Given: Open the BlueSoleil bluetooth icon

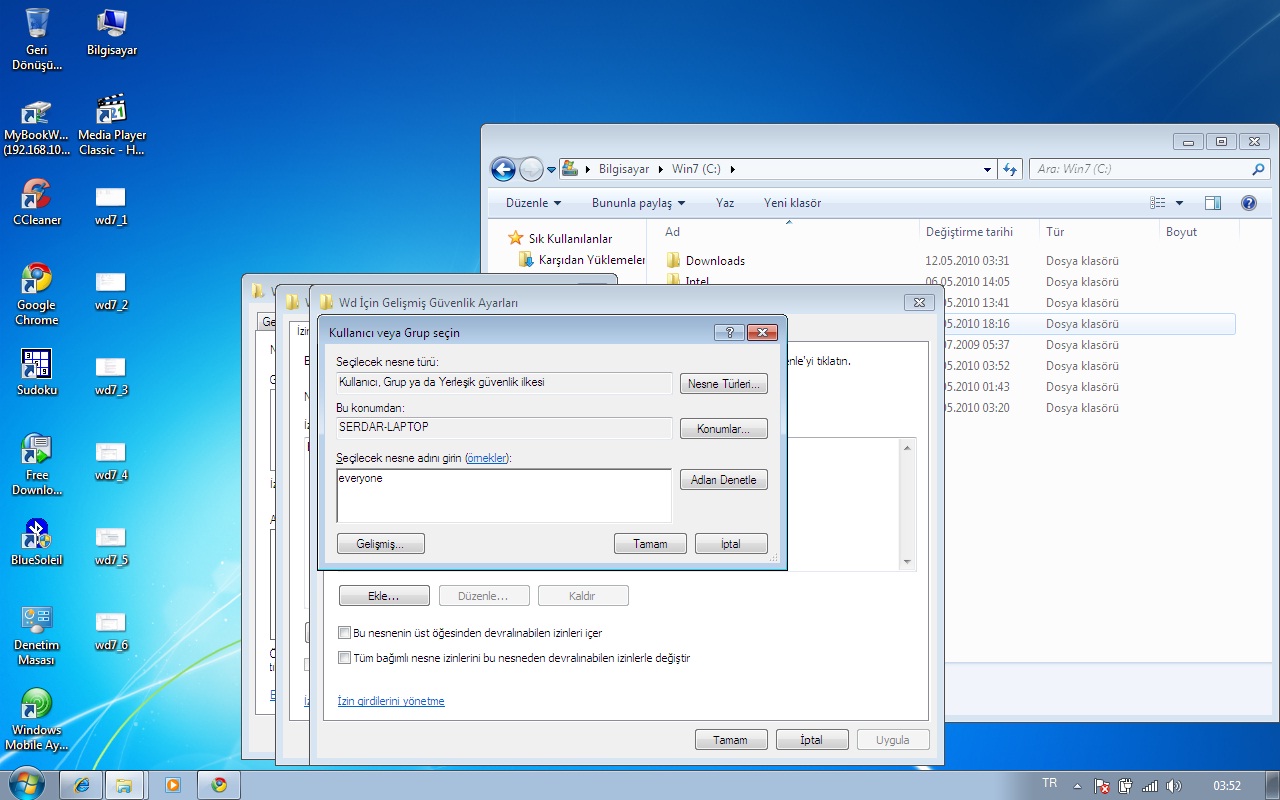Looking at the screenshot, I should coord(37,542).
